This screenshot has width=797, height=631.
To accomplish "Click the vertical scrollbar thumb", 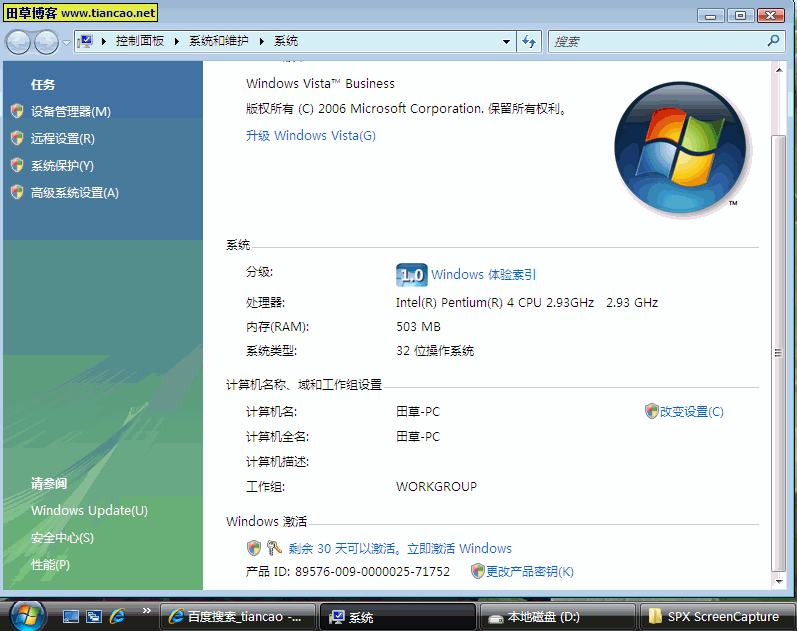I will (779, 353).
